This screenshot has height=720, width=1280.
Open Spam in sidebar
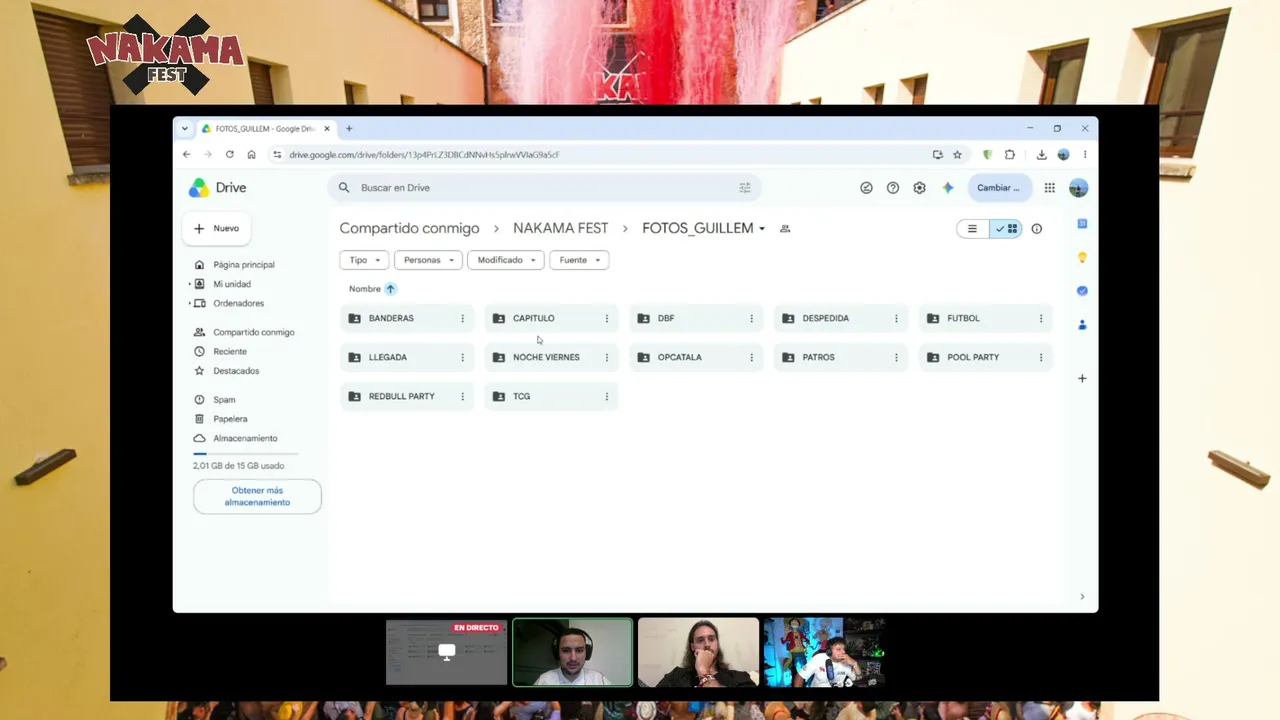tap(224, 400)
